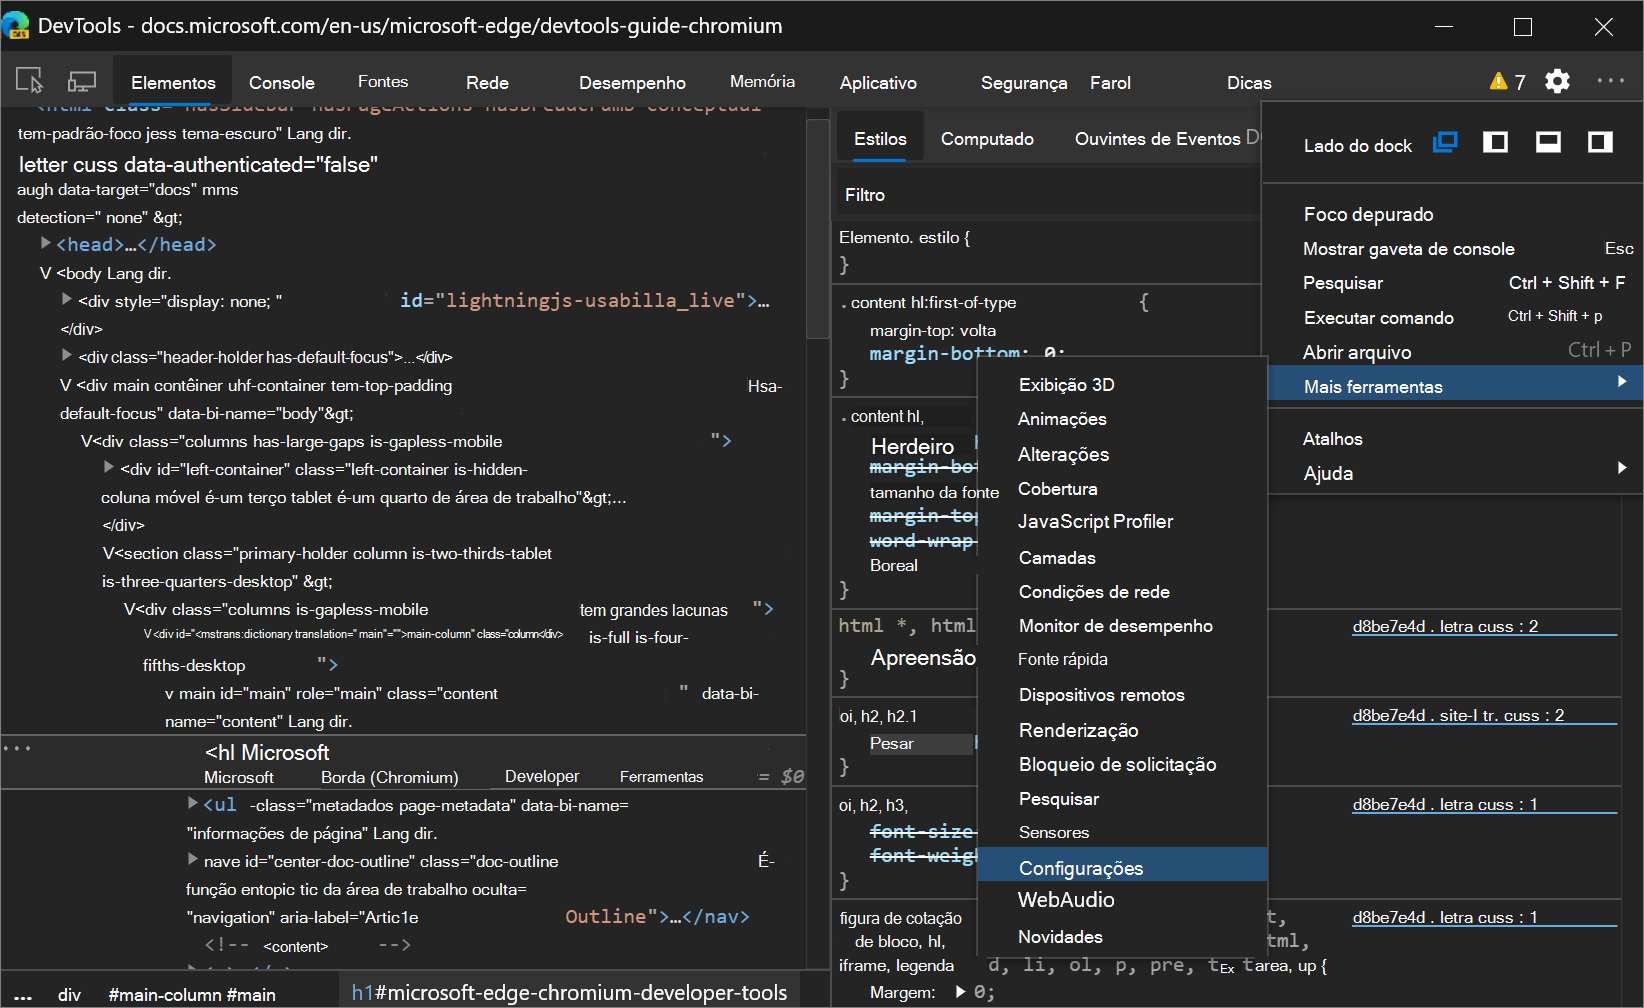The height and width of the screenshot is (1008, 1644).
Task: Expand the lightningjs-usabilla_live div
Action: (66, 299)
